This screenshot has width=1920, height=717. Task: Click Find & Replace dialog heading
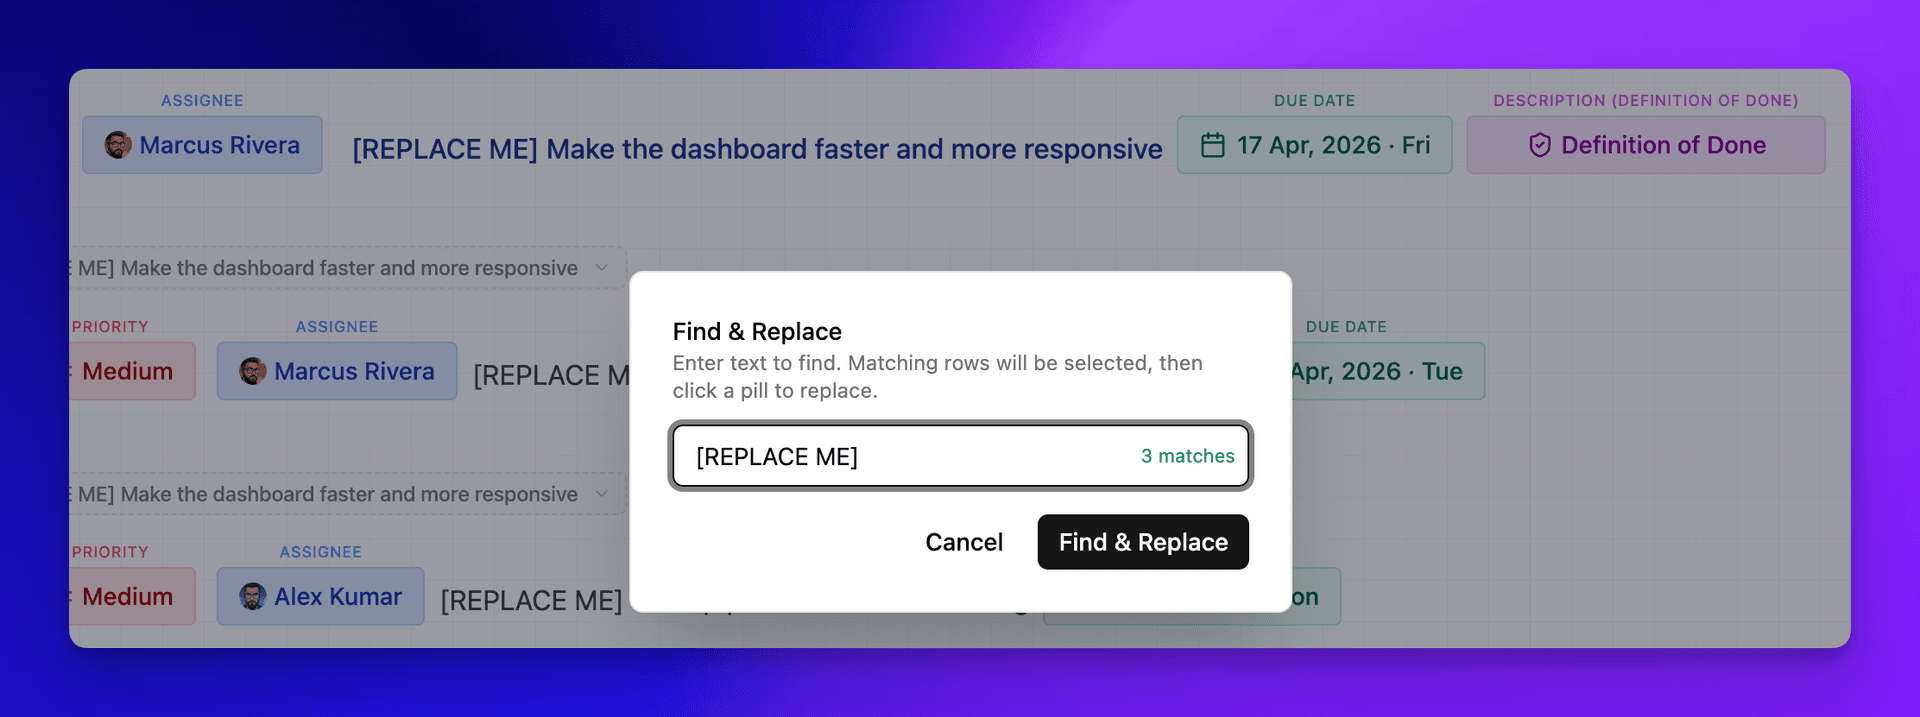757,331
